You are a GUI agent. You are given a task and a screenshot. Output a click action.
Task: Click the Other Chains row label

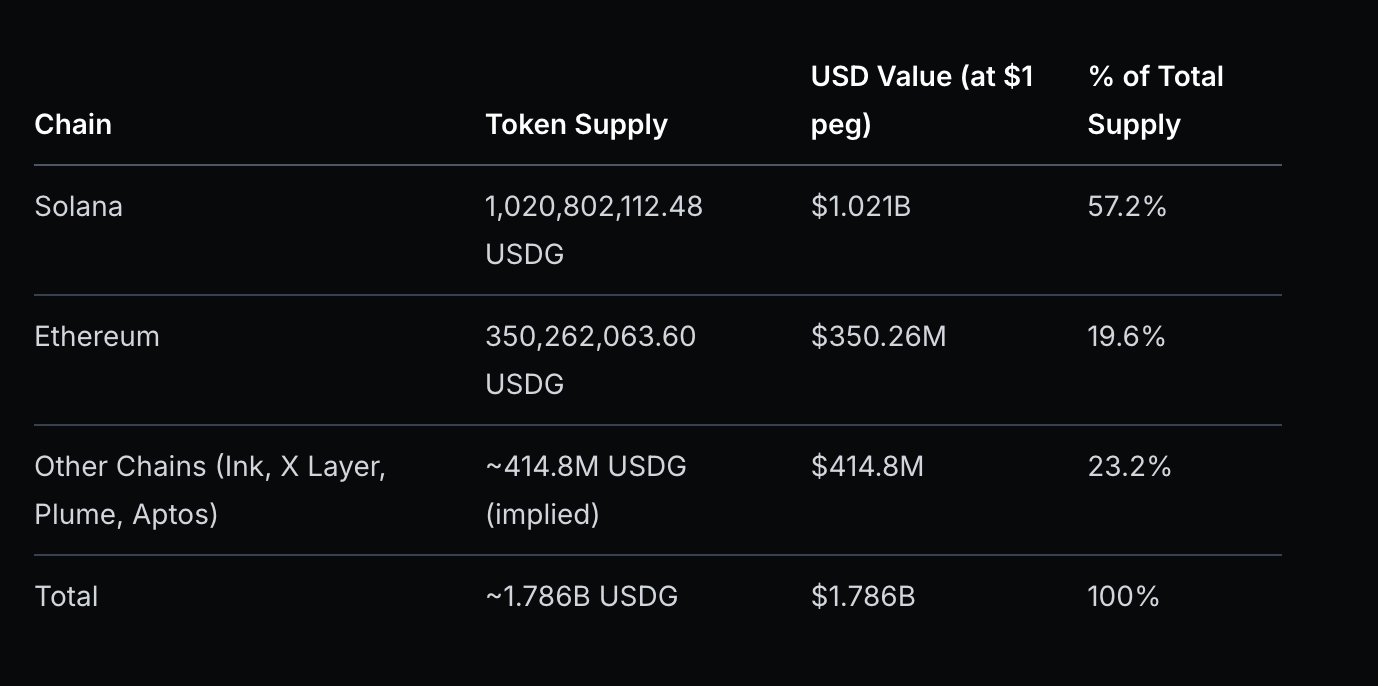point(209,490)
